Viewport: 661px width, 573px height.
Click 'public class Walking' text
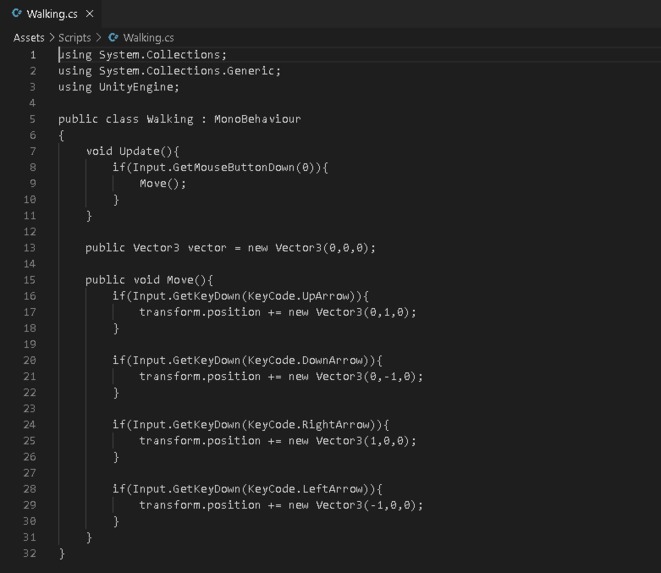126,119
